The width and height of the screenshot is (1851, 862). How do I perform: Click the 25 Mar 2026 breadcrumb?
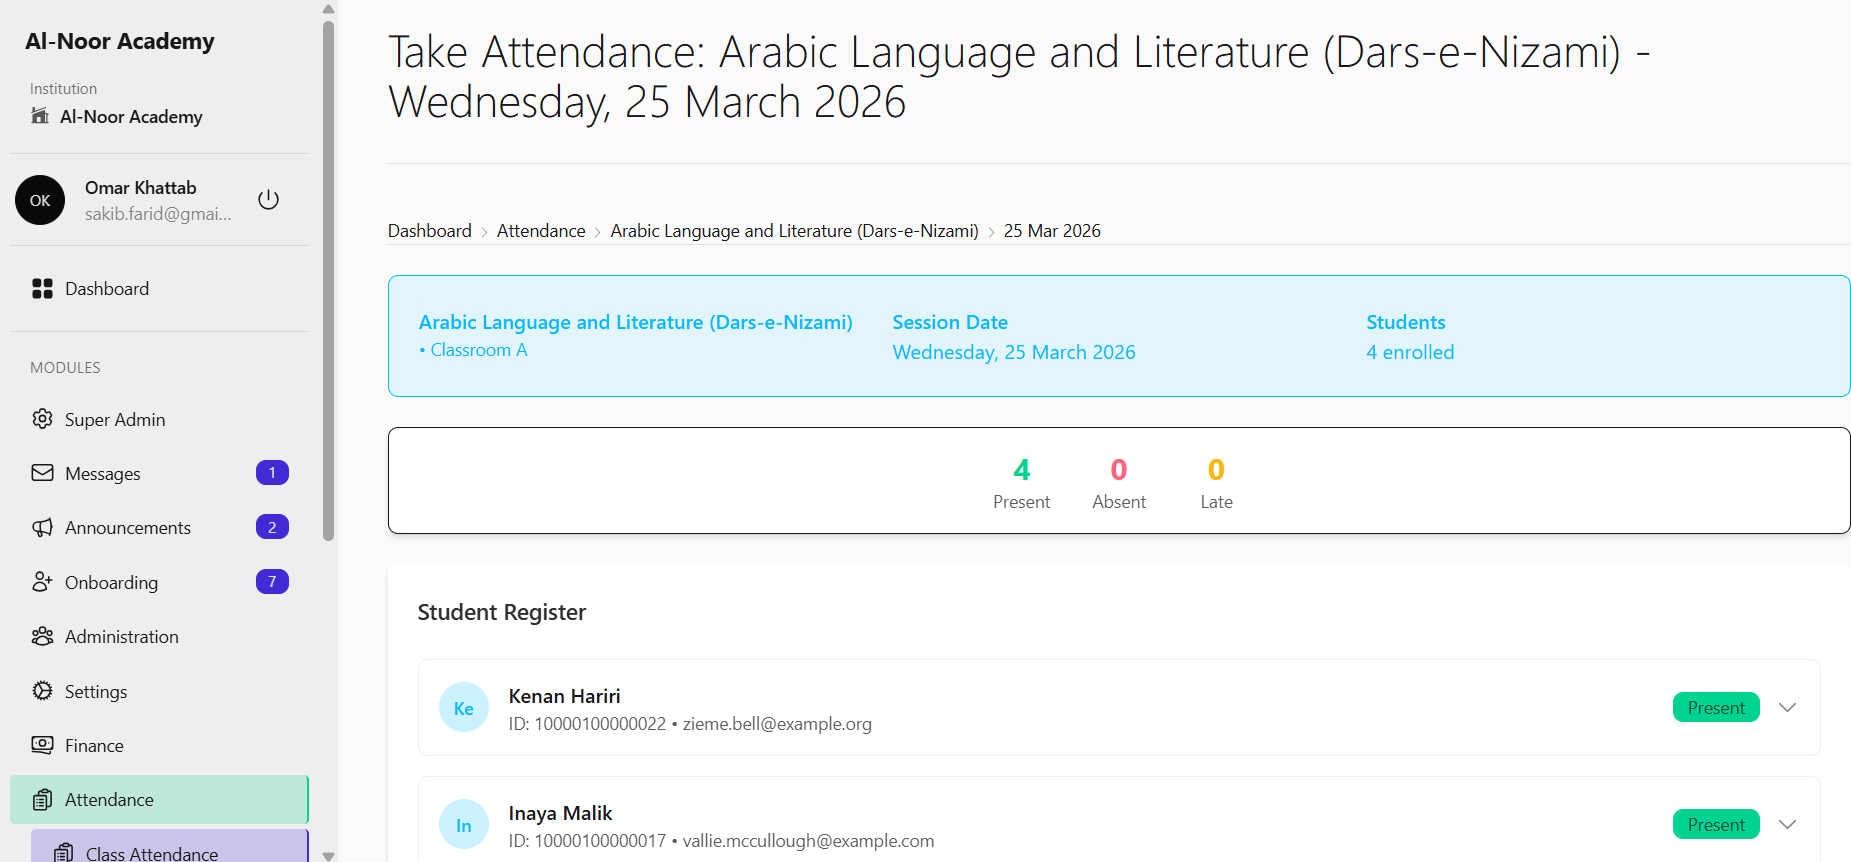pyautogui.click(x=1052, y=231)
